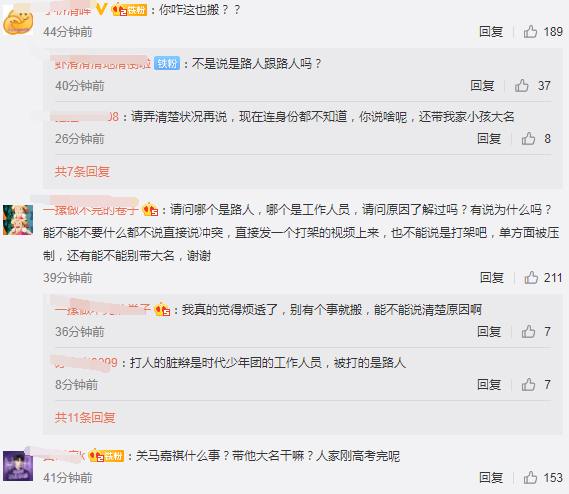Open the yellow cartoon avatar profile

click(x=18, y=21)
